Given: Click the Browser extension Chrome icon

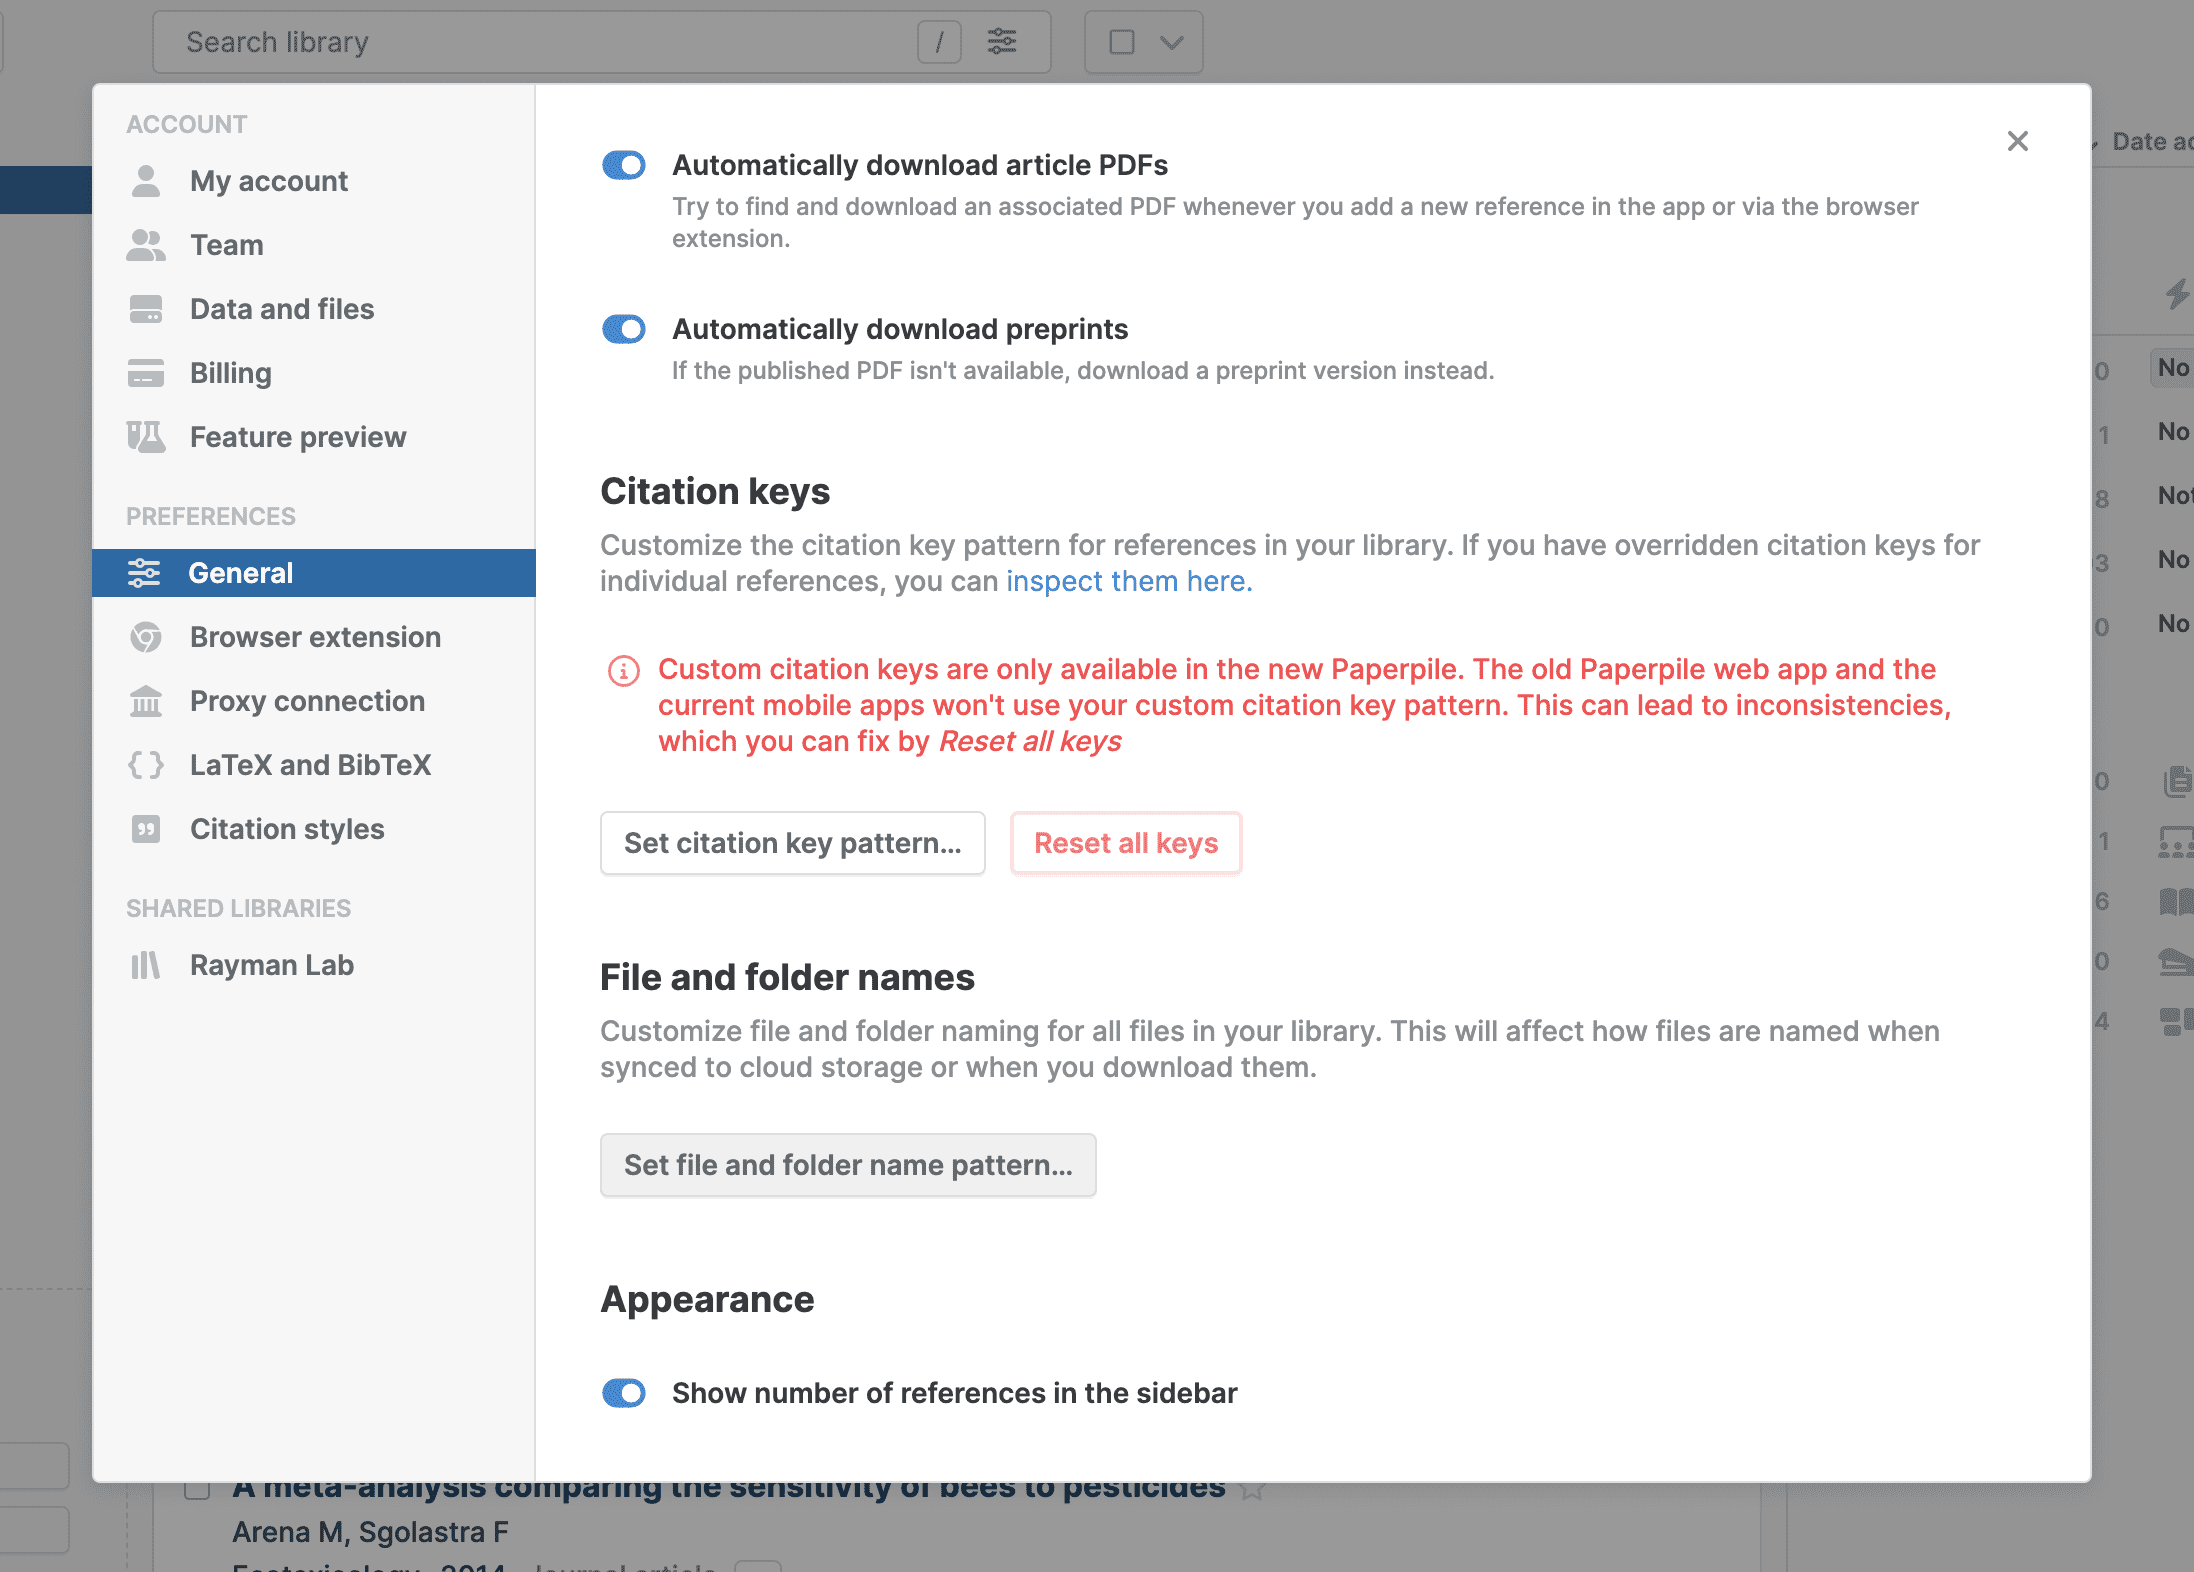Looking at the screenshot, I should click(x=146, y=637).
